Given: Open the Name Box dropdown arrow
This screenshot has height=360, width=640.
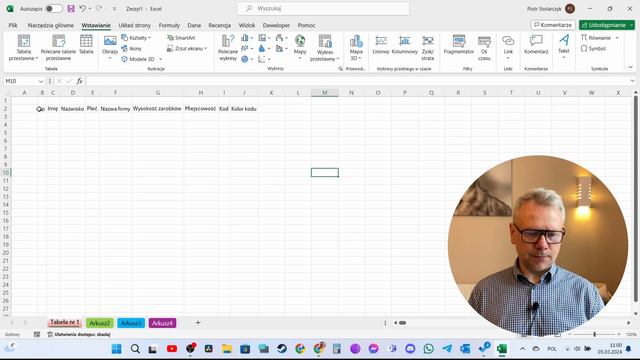Looking at the screenshot, I should click(40, 81).
